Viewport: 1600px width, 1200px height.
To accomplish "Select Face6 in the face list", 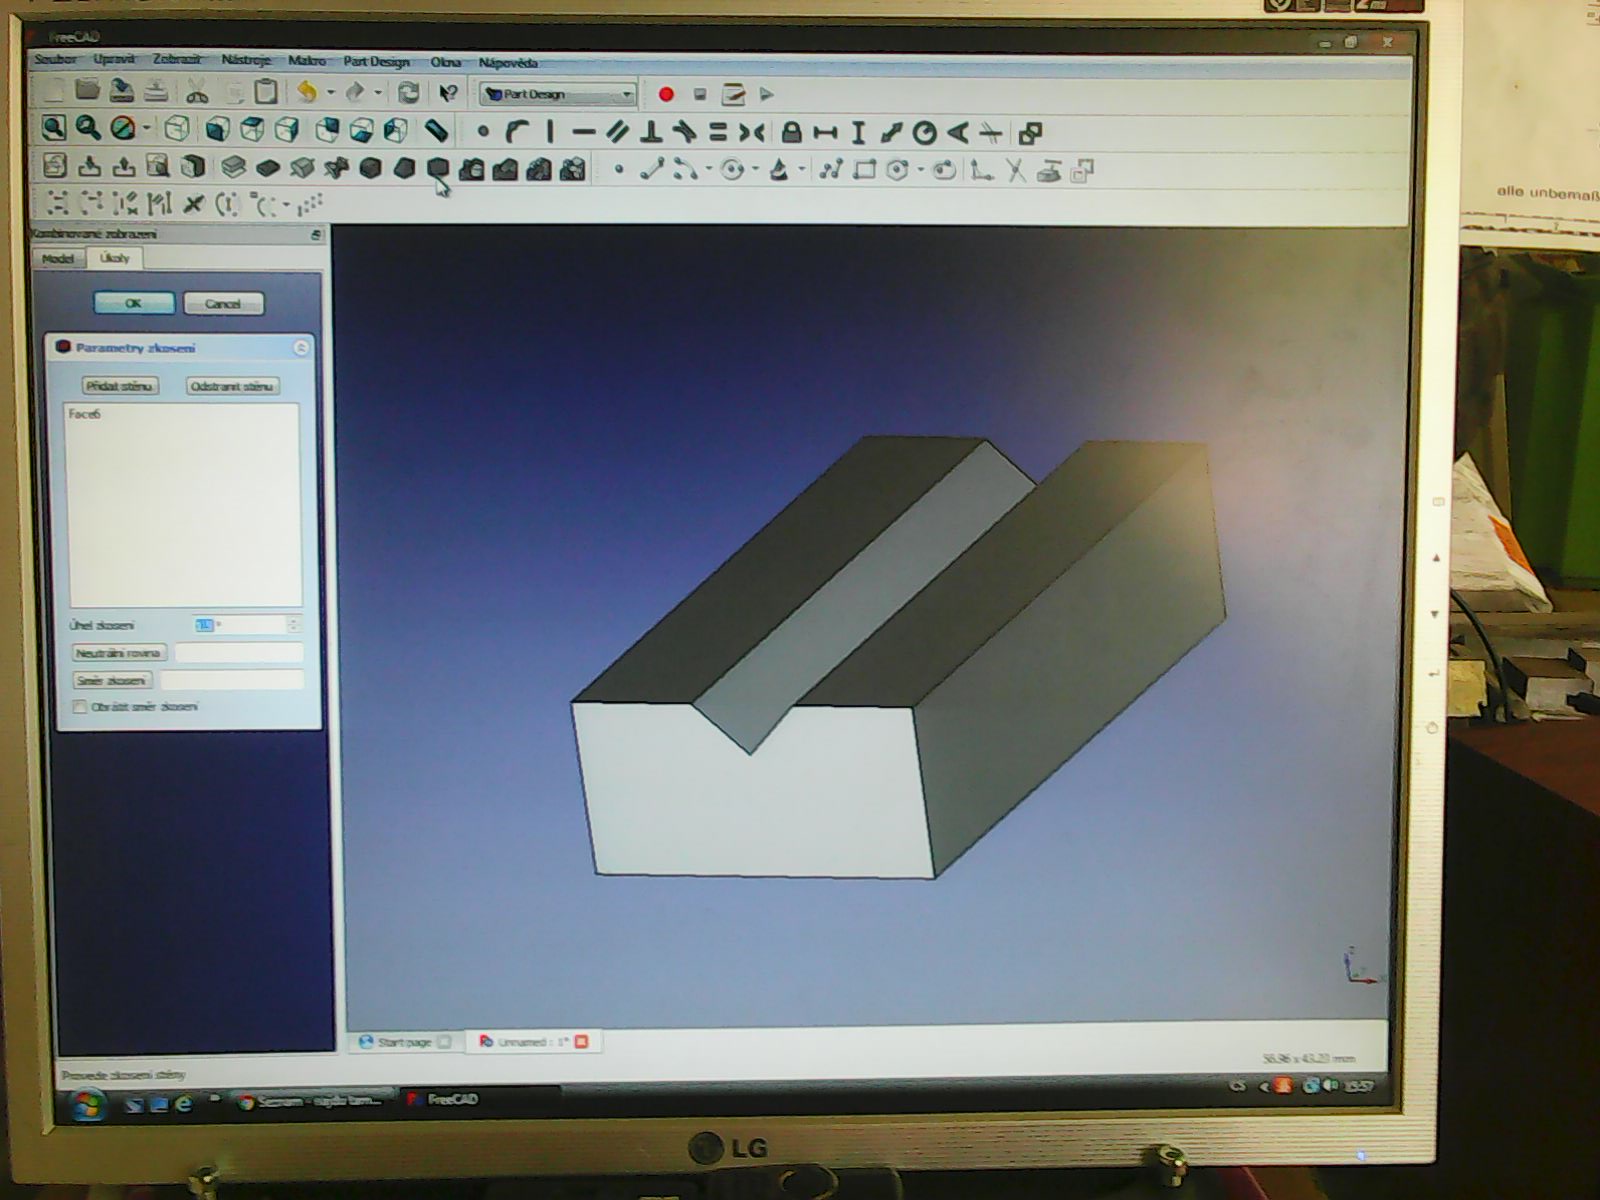I will point(85,414).
